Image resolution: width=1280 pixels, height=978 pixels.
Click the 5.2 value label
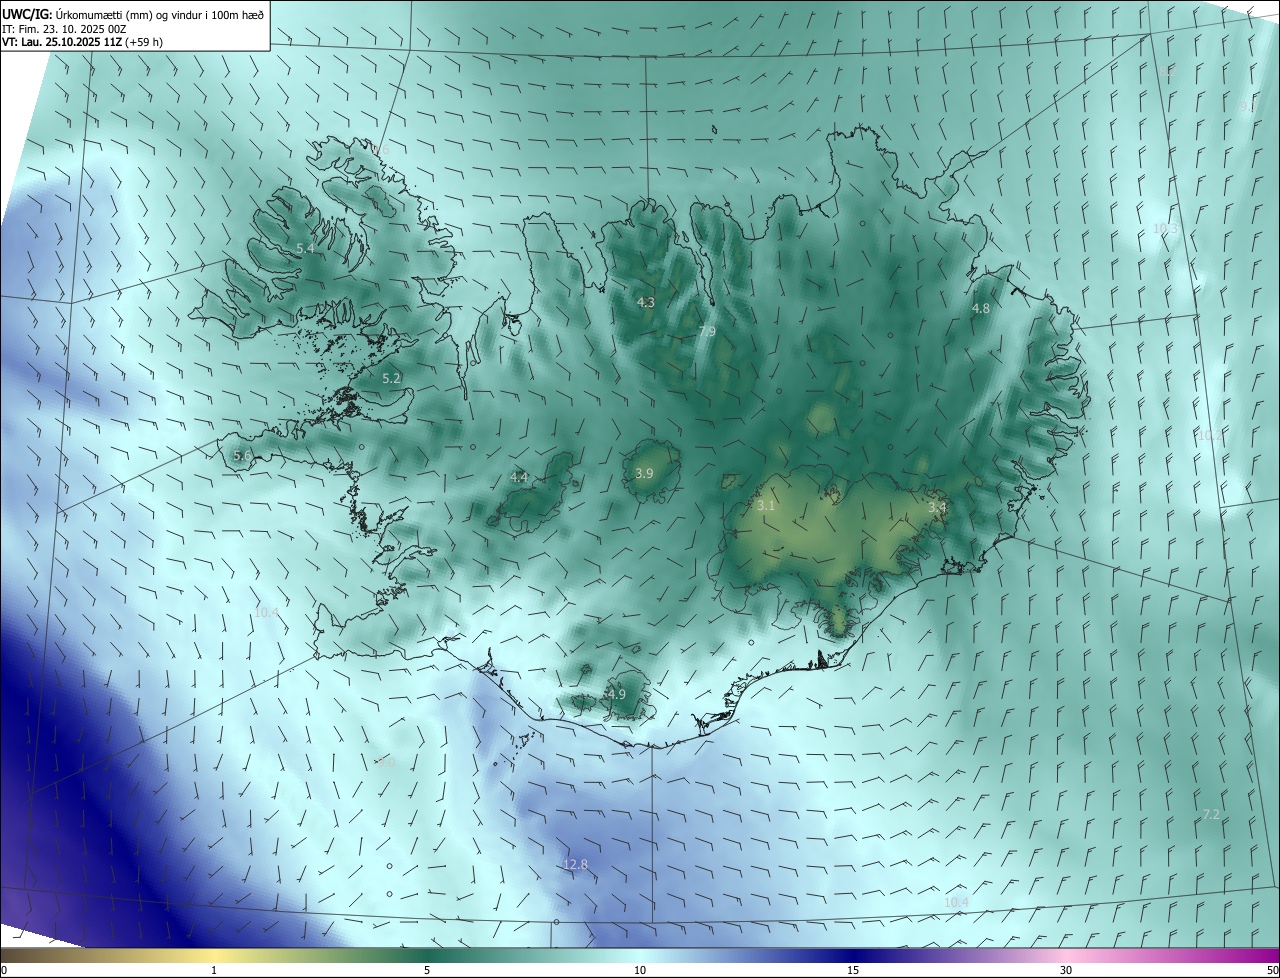coord(391,378)
